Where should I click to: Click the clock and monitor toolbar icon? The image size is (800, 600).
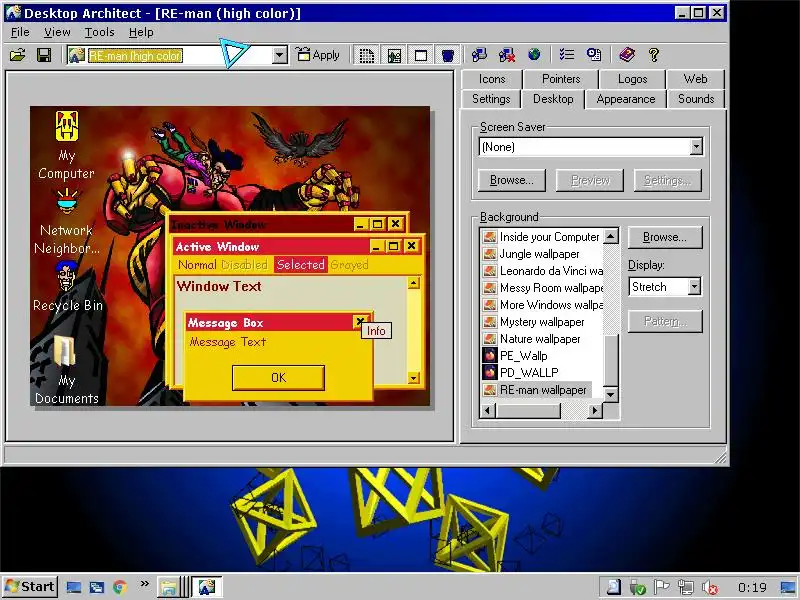(594, 55)
